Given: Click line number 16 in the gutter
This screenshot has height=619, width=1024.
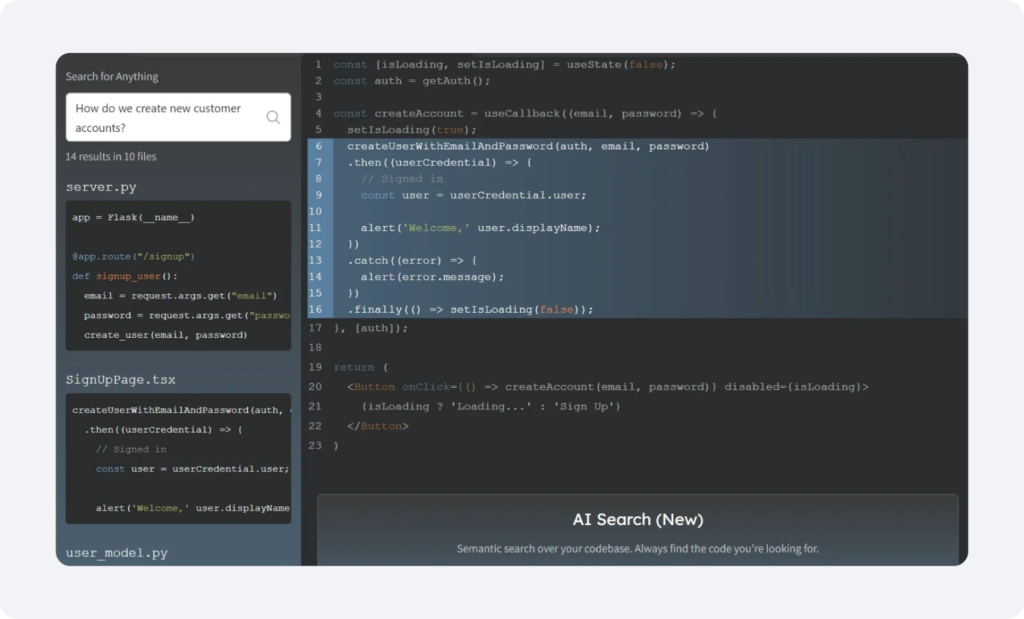Looking at the screenshot, I should [315, 310].
